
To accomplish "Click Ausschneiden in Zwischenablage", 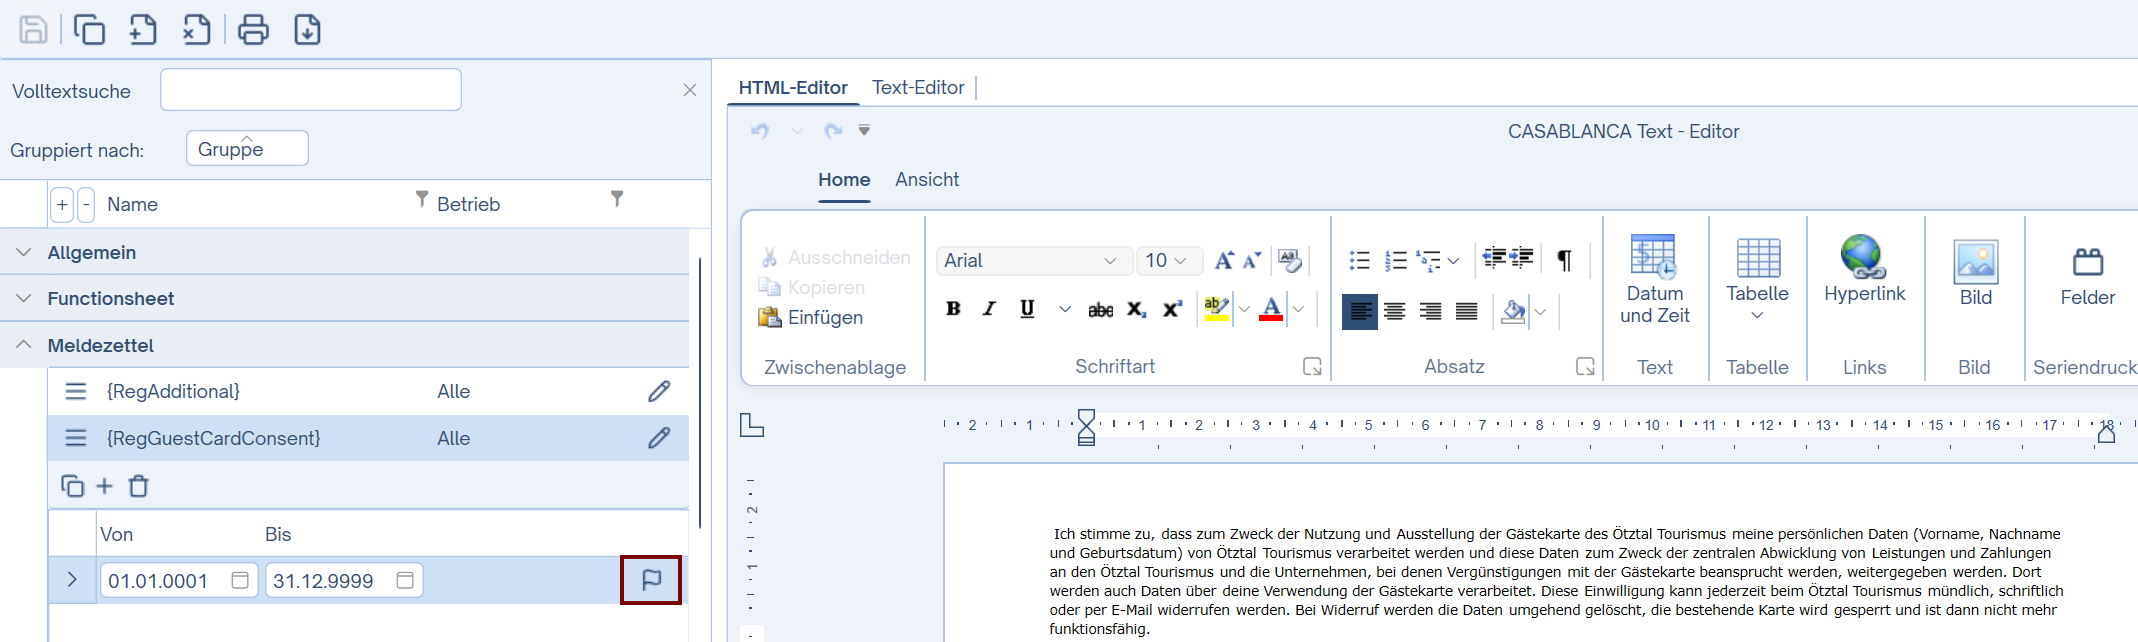I will [835, 258].
